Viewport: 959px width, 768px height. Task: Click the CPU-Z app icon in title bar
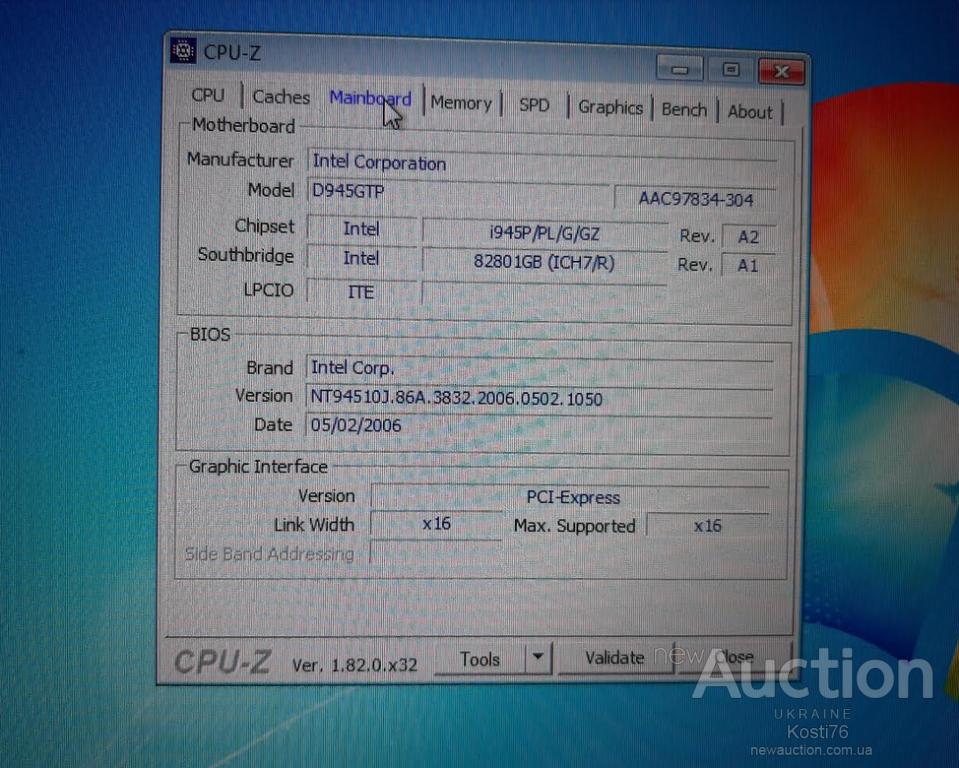(183, 51)
